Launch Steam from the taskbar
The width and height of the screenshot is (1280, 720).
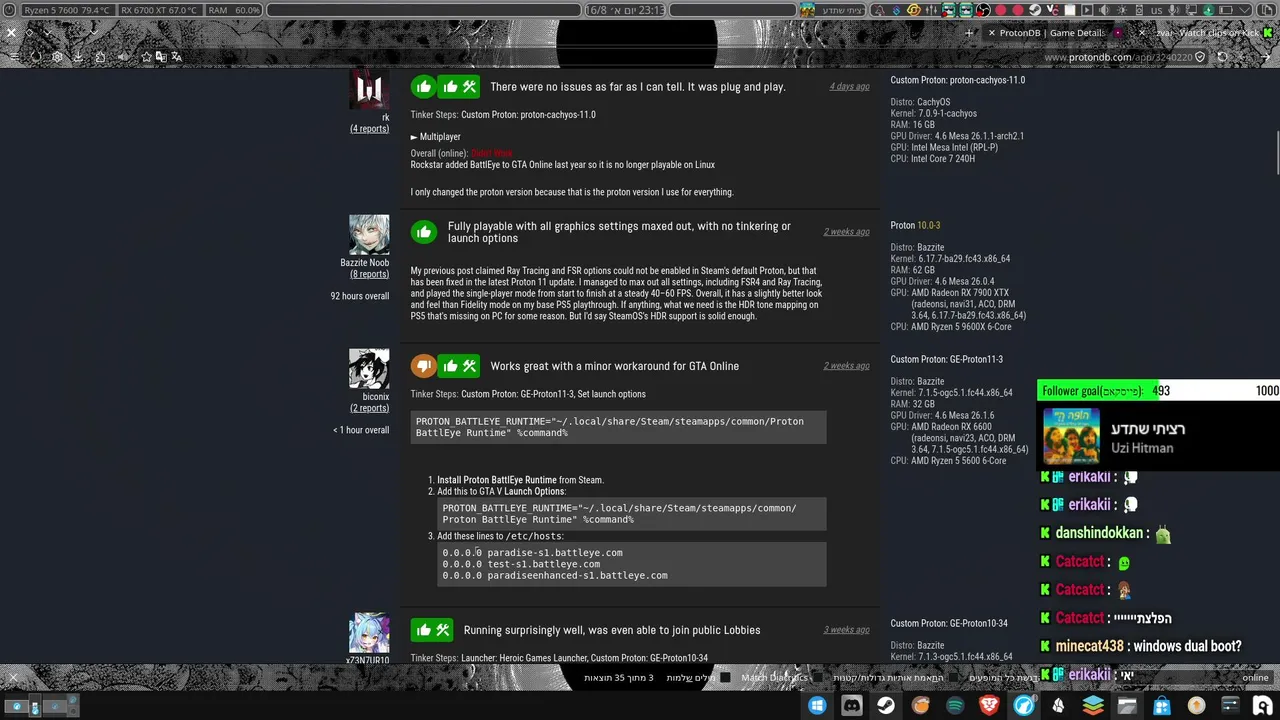(x=886, y=705)
